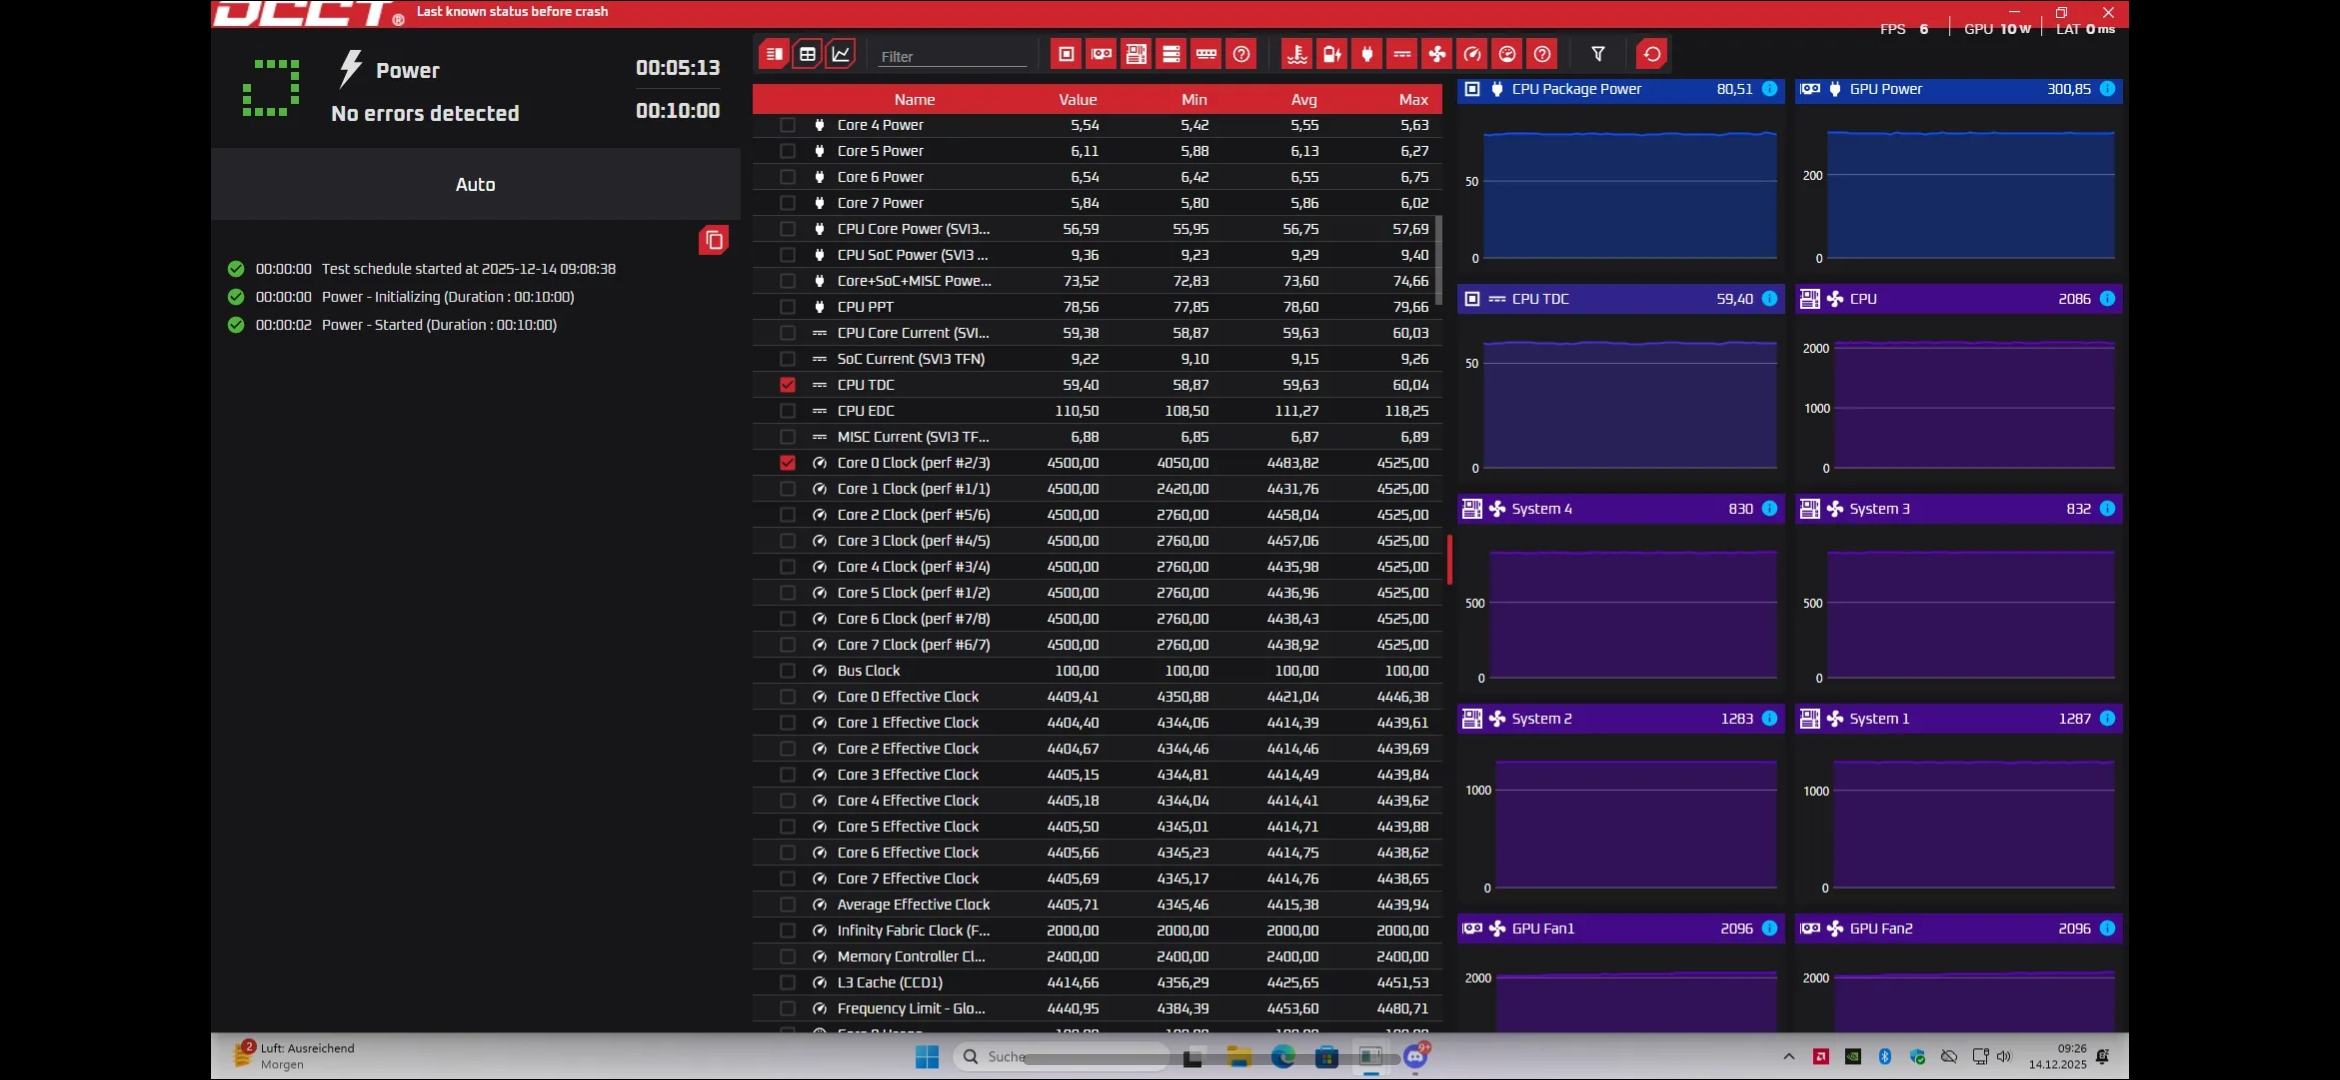Click the sensor Filter text field

tap(950, 57)
